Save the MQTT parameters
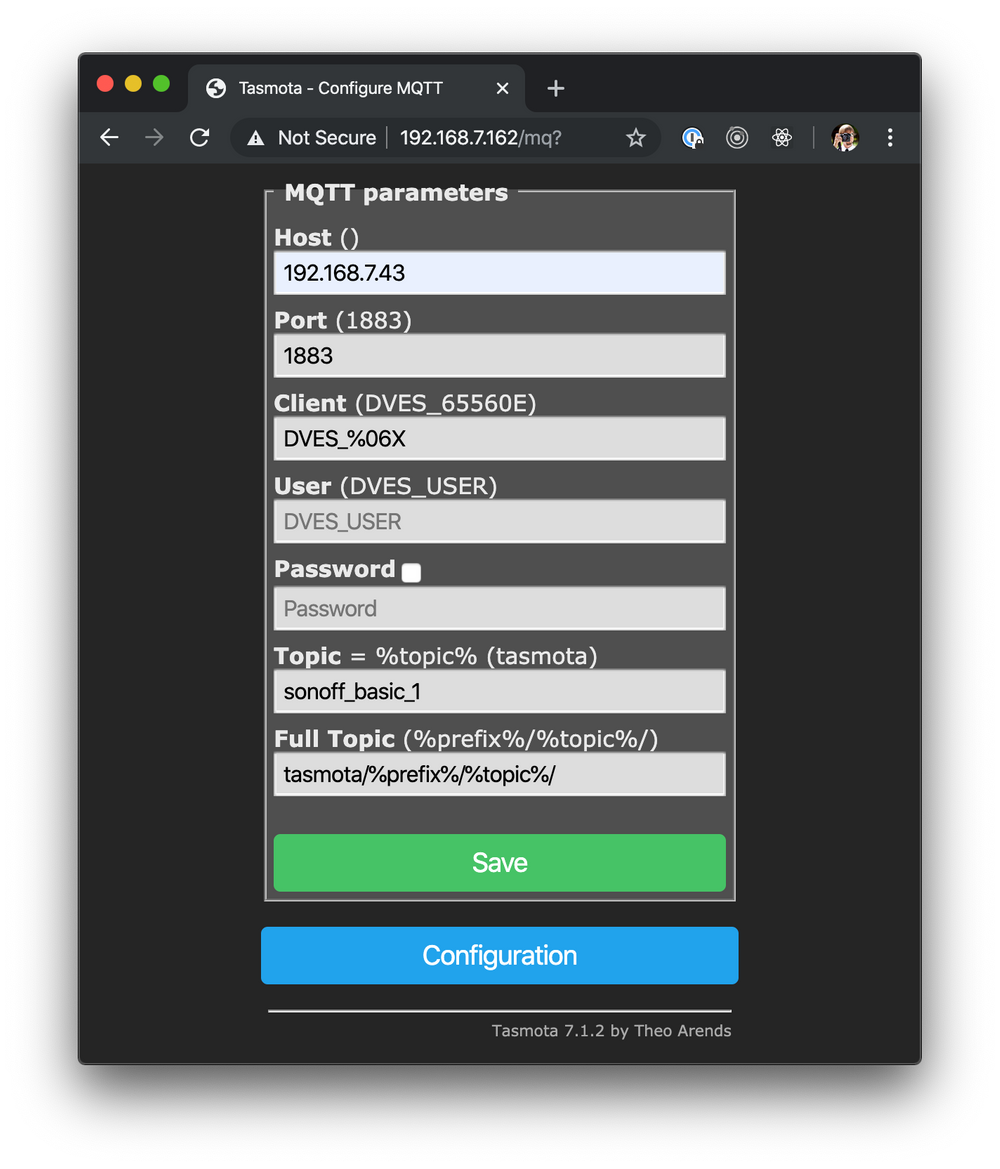Screen dimensions: 1000x1169 499,862
